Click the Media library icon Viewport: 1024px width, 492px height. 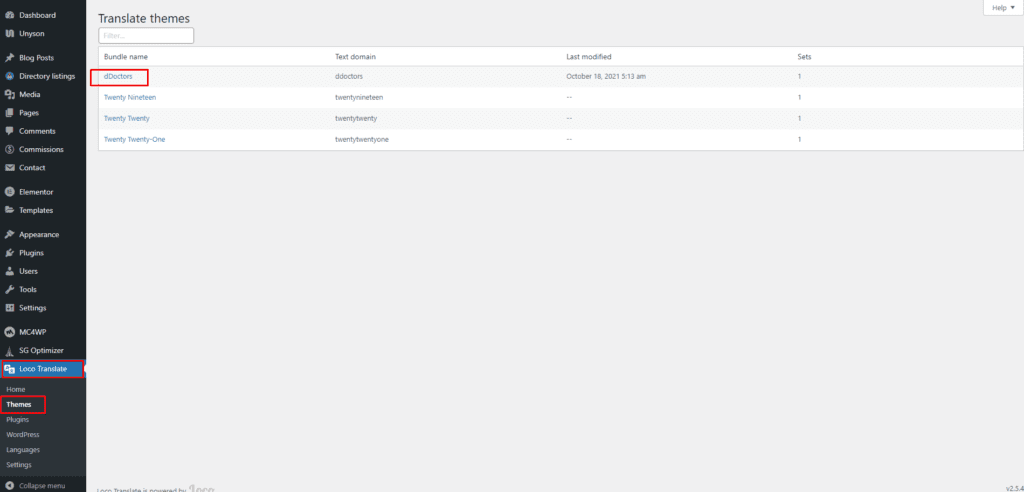point(9,94)
